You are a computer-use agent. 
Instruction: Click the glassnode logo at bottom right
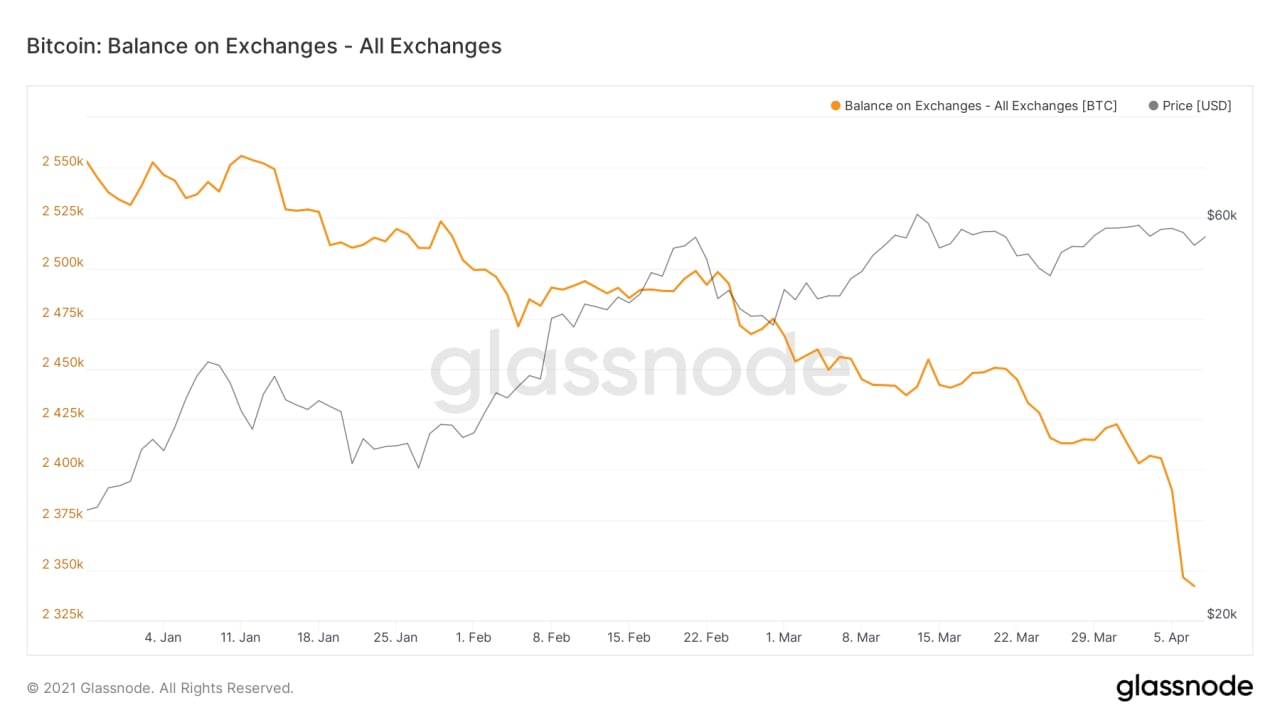pos(1184,687)
